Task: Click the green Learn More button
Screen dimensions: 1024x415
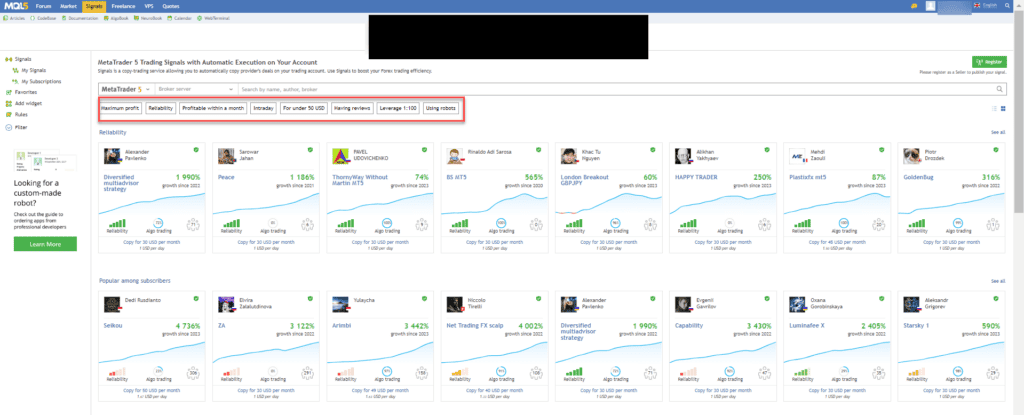Action: pyautogui.click(x=45, y=244)
